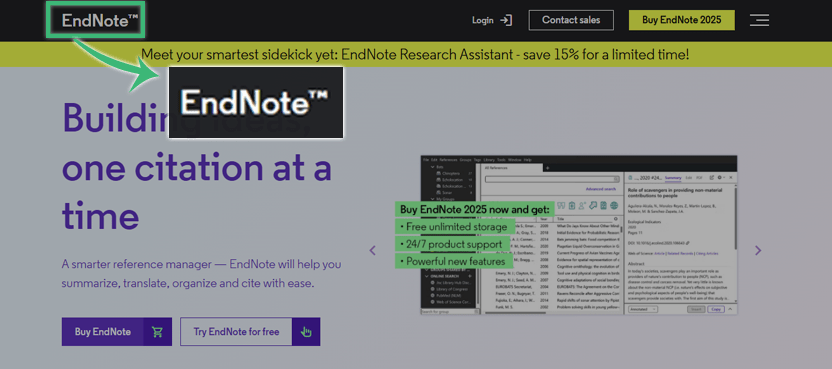The width and height of the screenshot is (832, 369).
Task: Add a new tab with the plus icon
Action: pyautogui.click(x=548, y=168)
